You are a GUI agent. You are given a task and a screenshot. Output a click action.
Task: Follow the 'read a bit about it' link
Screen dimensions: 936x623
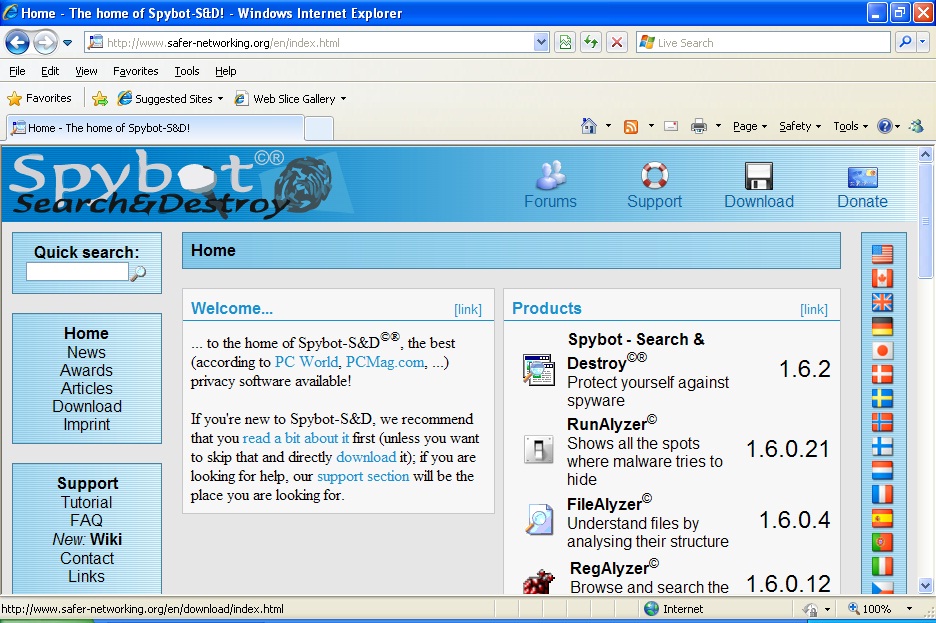[295, 438]
